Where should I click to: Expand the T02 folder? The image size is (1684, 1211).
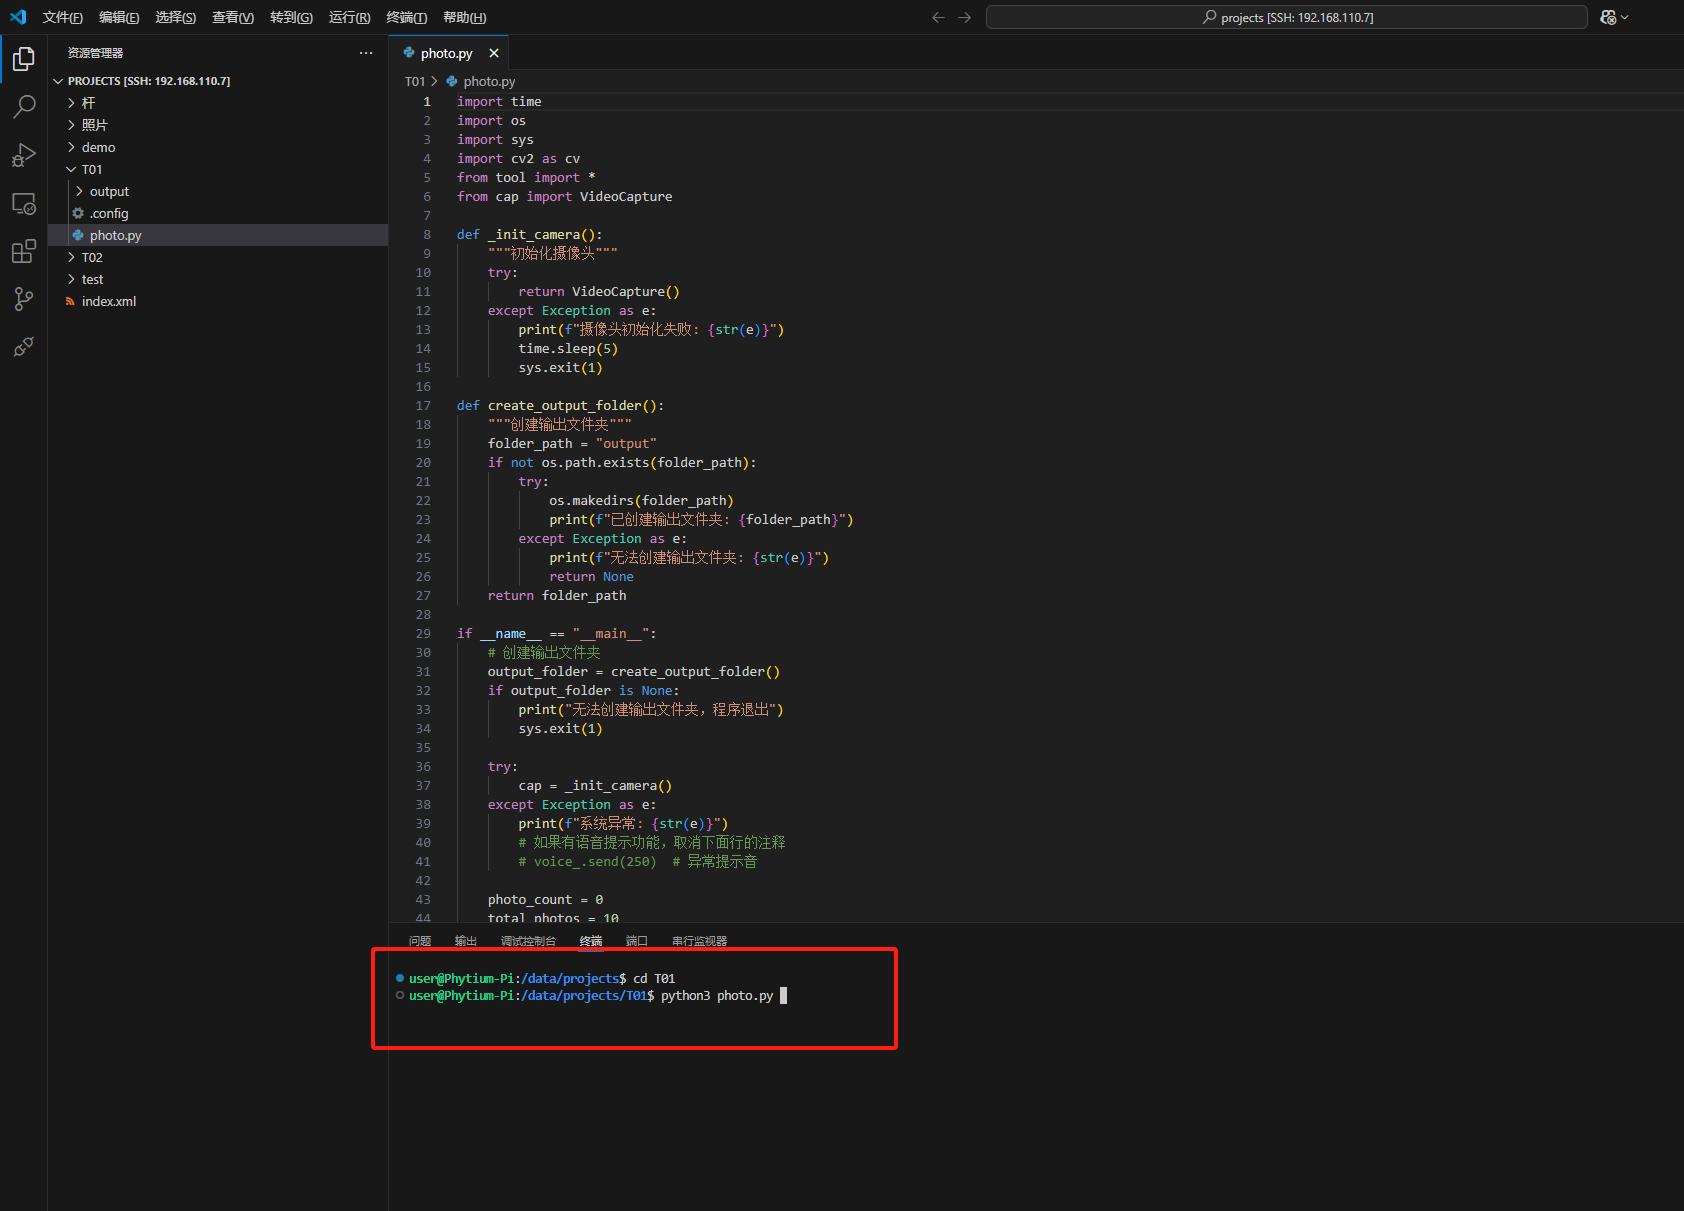pos(91,257)
